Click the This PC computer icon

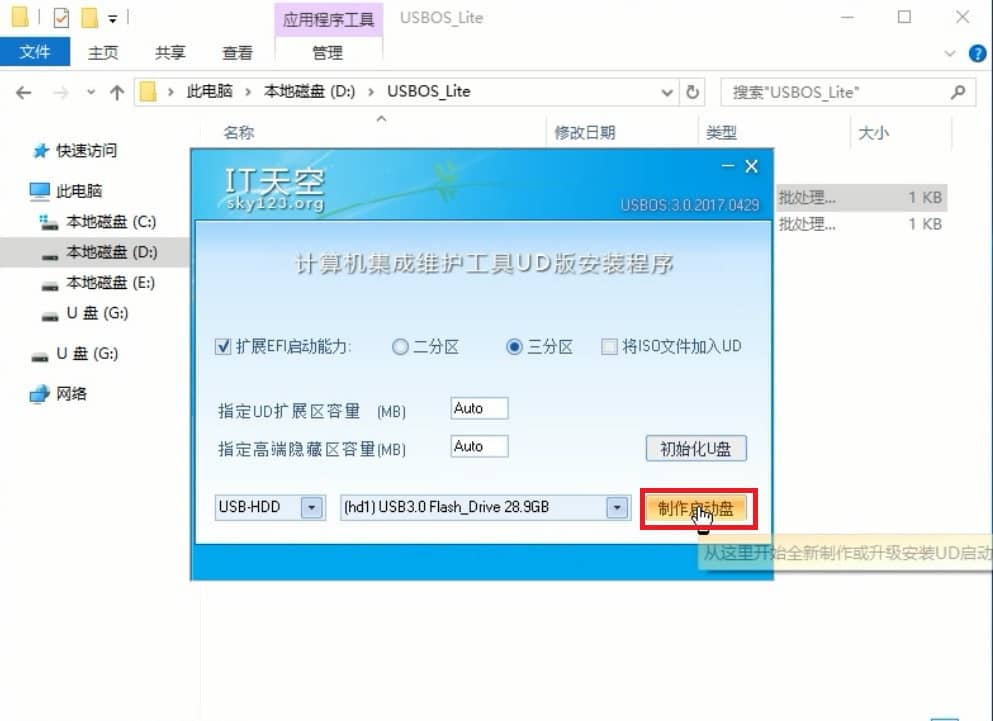click(40, 191)
